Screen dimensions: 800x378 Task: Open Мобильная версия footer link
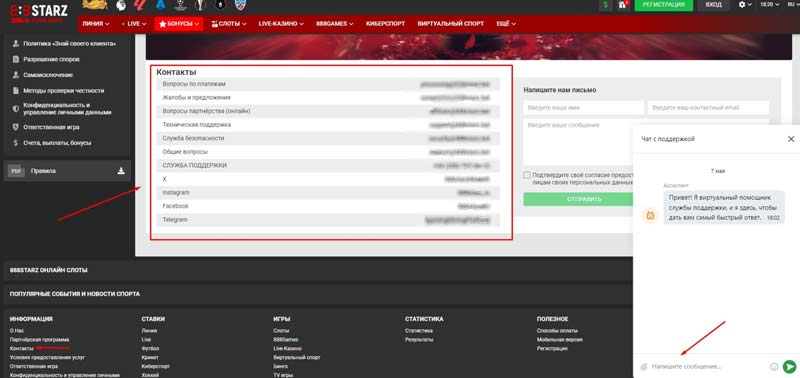click(x=560, y=340)
